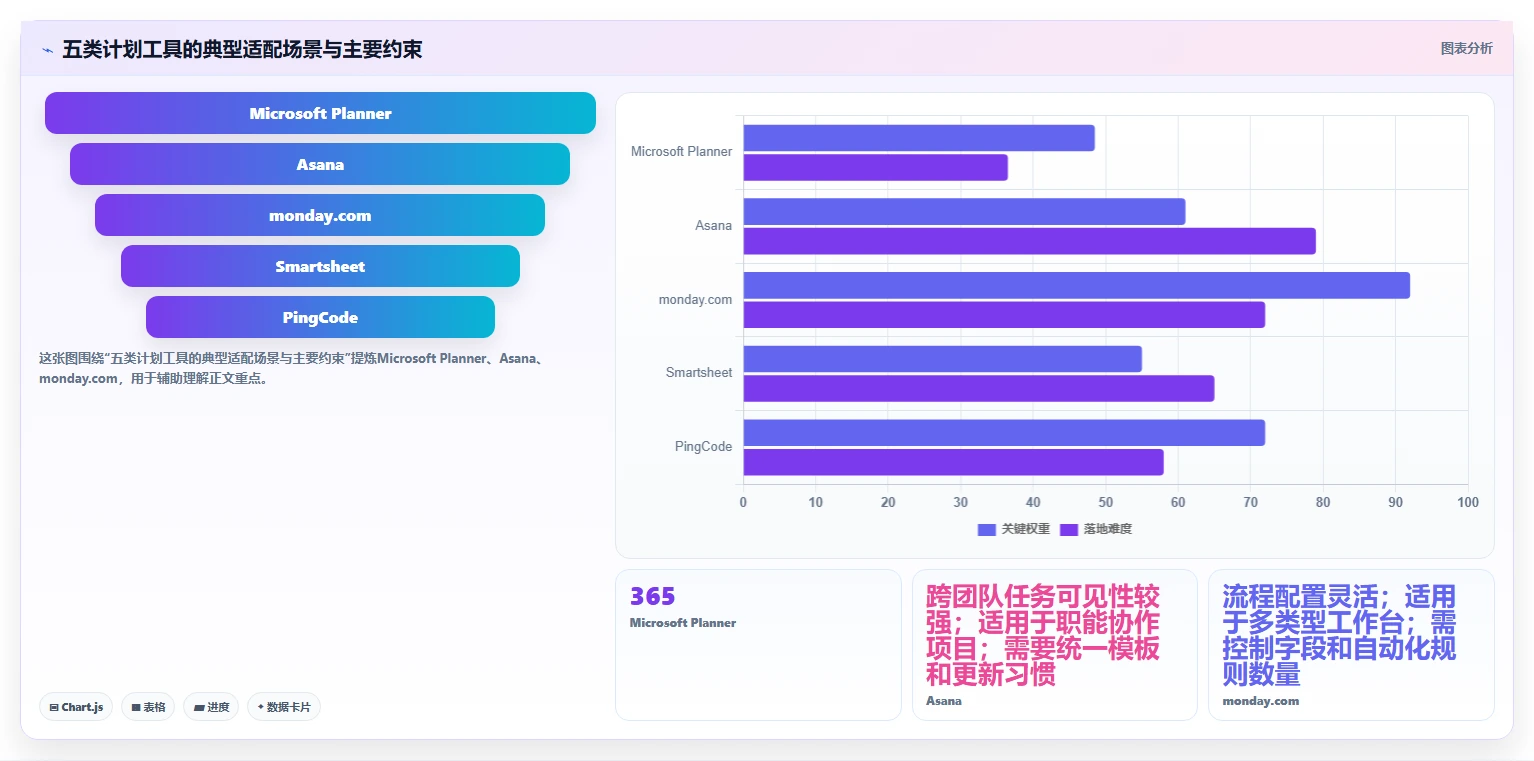Click Microsoft Planner 落地难度 chart bar
1534x761 pixels.
coord(875,167)
